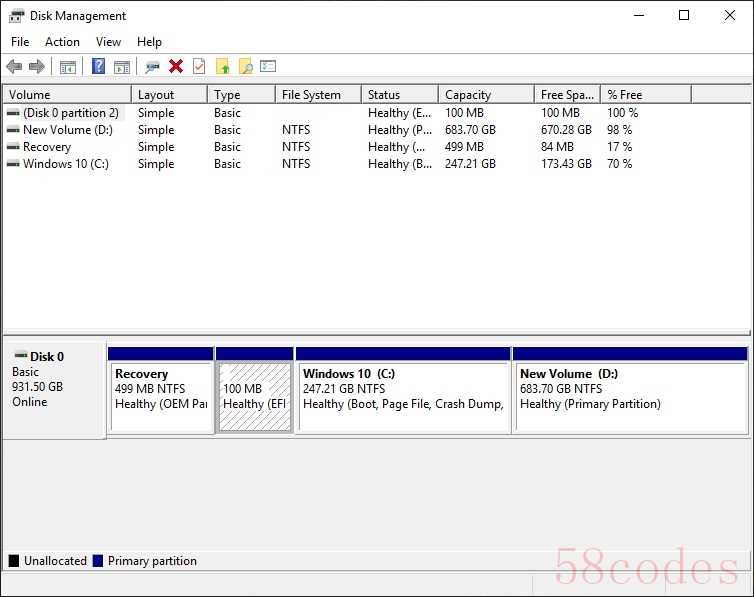Click the 670.28 GB free space cell
Image resolution: width=754 pixels, height=597 pixels.
click(x=566, y=130)
